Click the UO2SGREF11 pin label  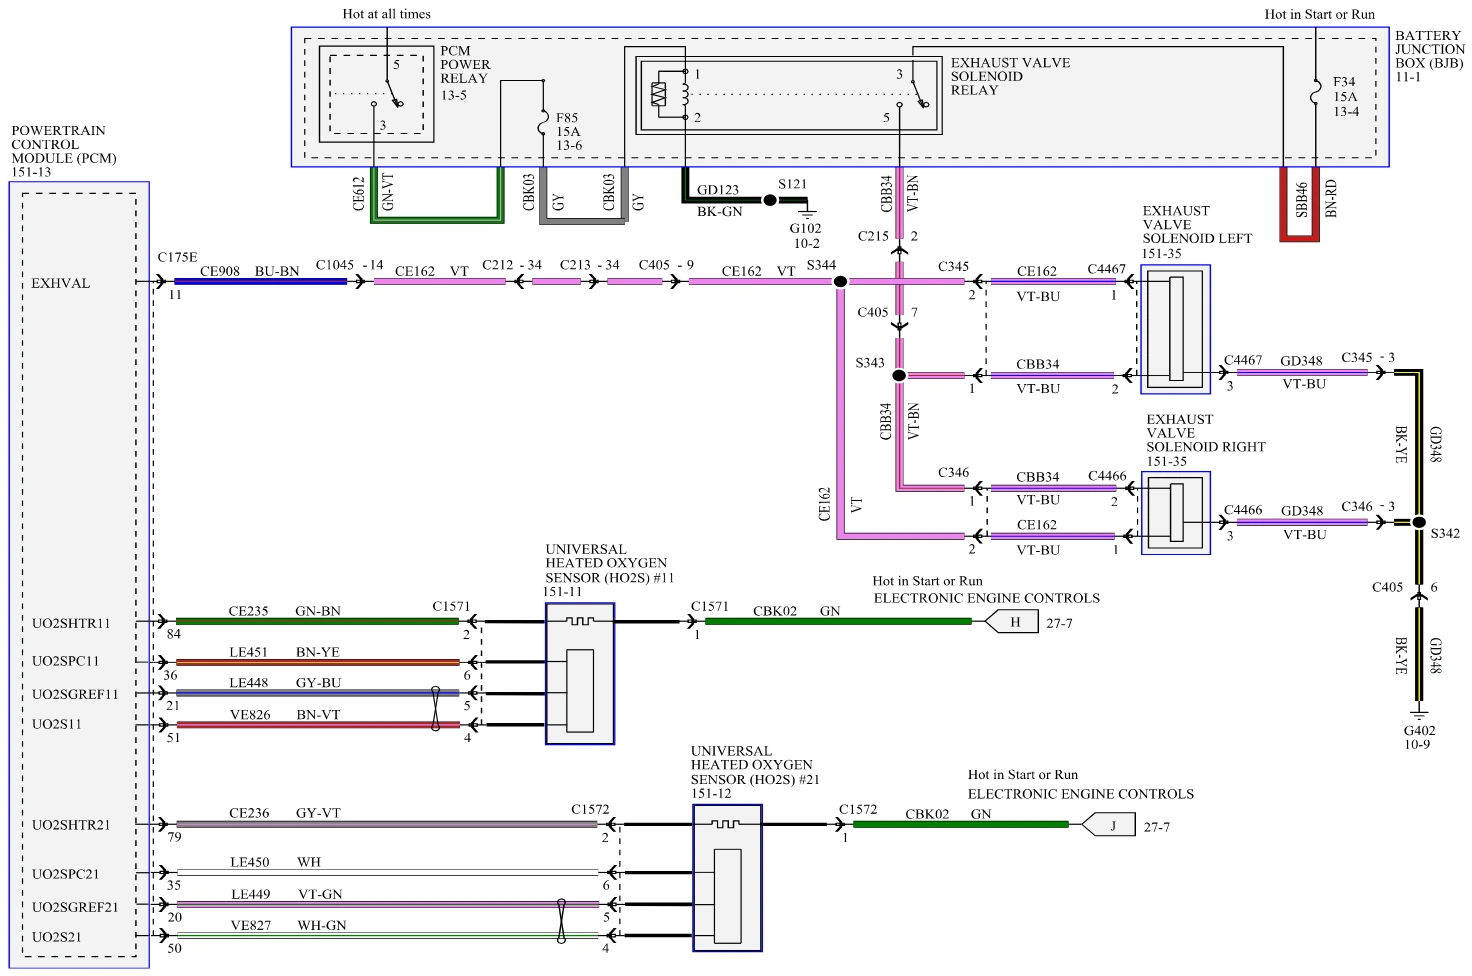point(75,694)
